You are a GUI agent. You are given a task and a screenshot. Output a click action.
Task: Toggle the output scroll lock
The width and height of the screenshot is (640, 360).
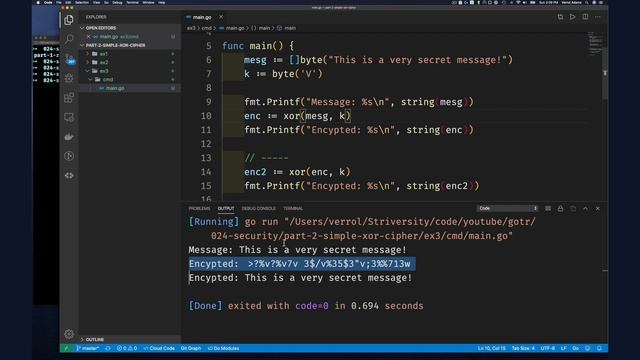560,208
